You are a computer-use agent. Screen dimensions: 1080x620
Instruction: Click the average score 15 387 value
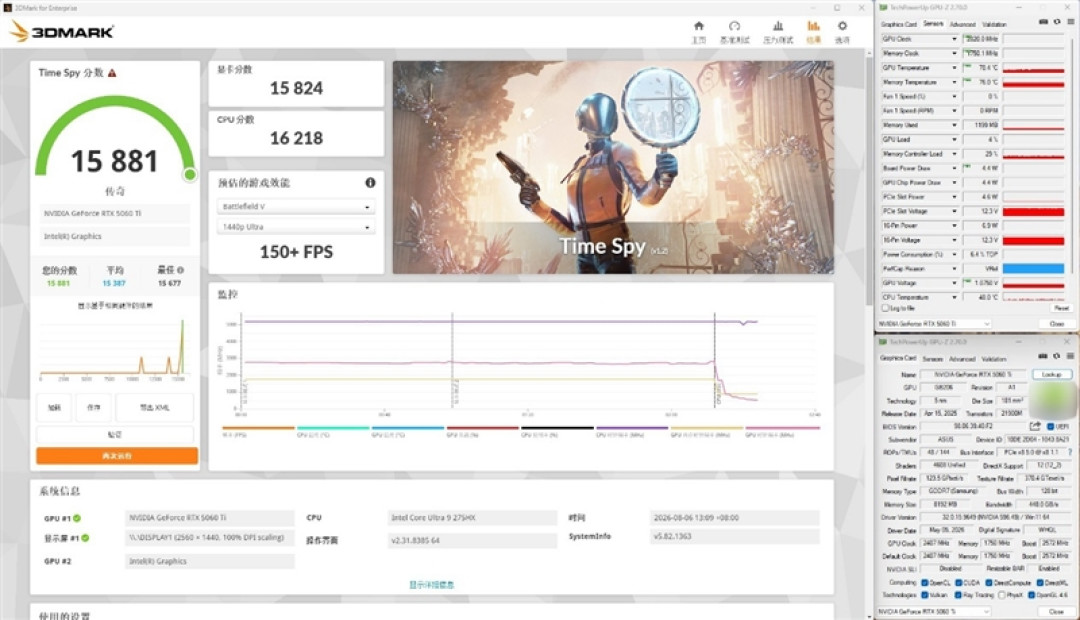(x=114, y=283)
